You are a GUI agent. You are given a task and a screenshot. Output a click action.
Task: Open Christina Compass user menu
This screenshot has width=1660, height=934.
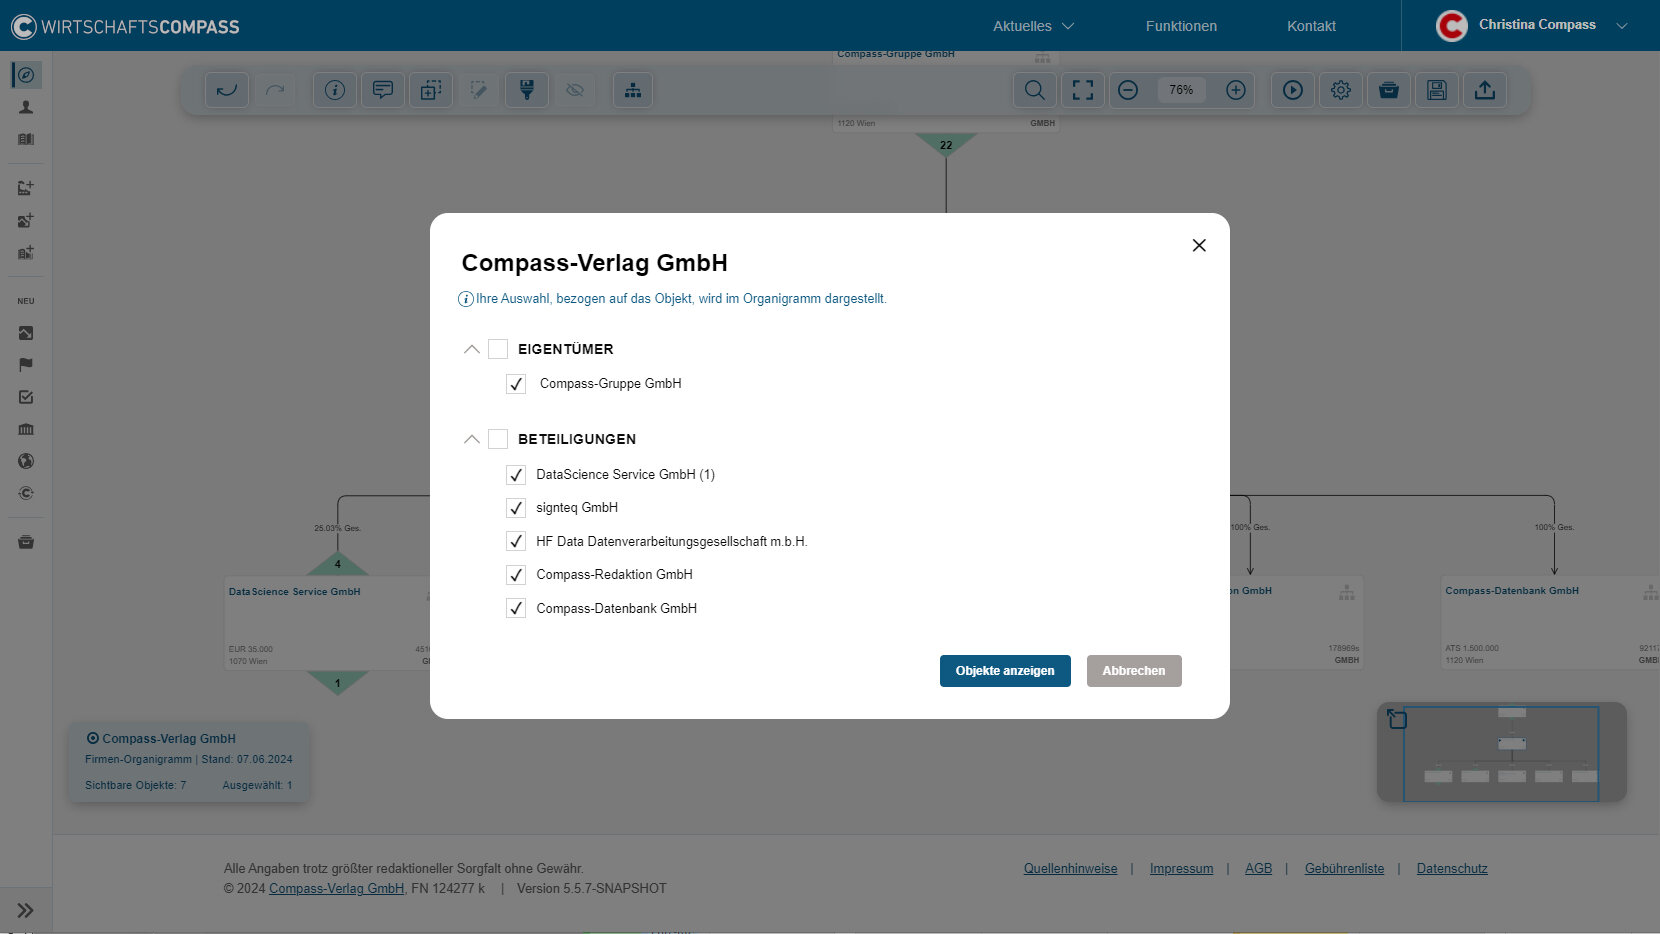[x=1531, y=25]
